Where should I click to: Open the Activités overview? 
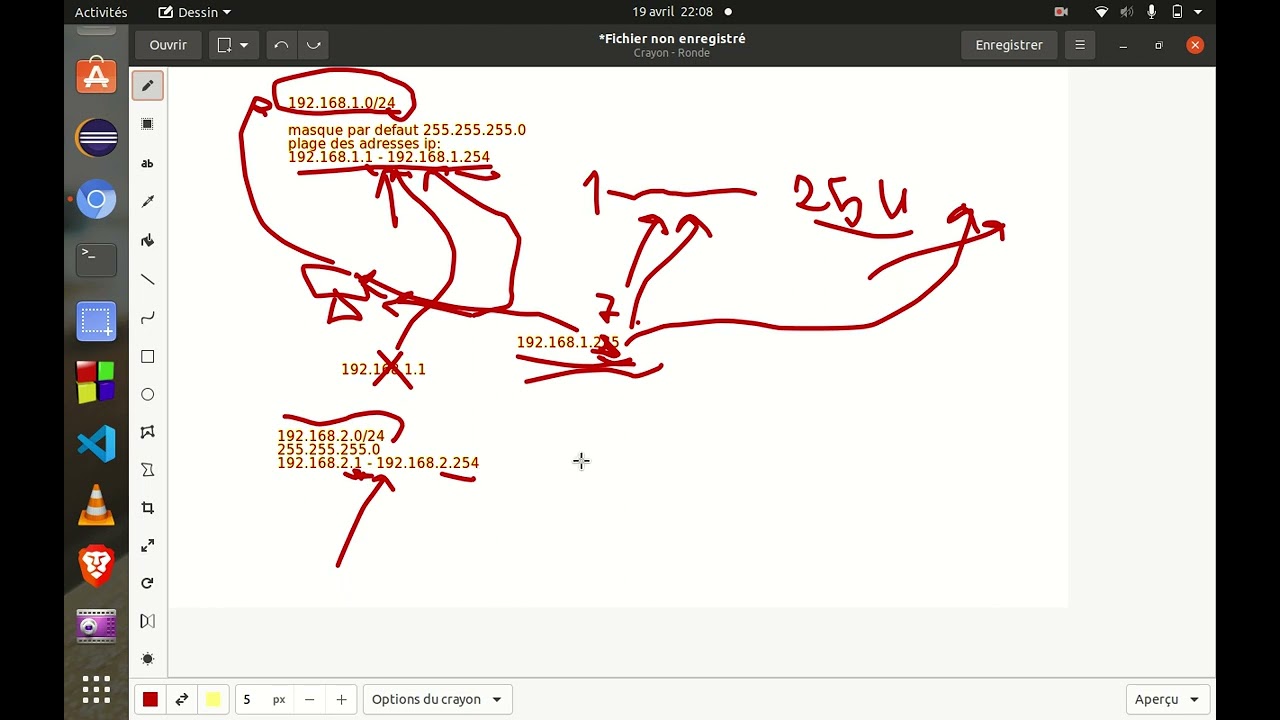(x=101, y=12)
